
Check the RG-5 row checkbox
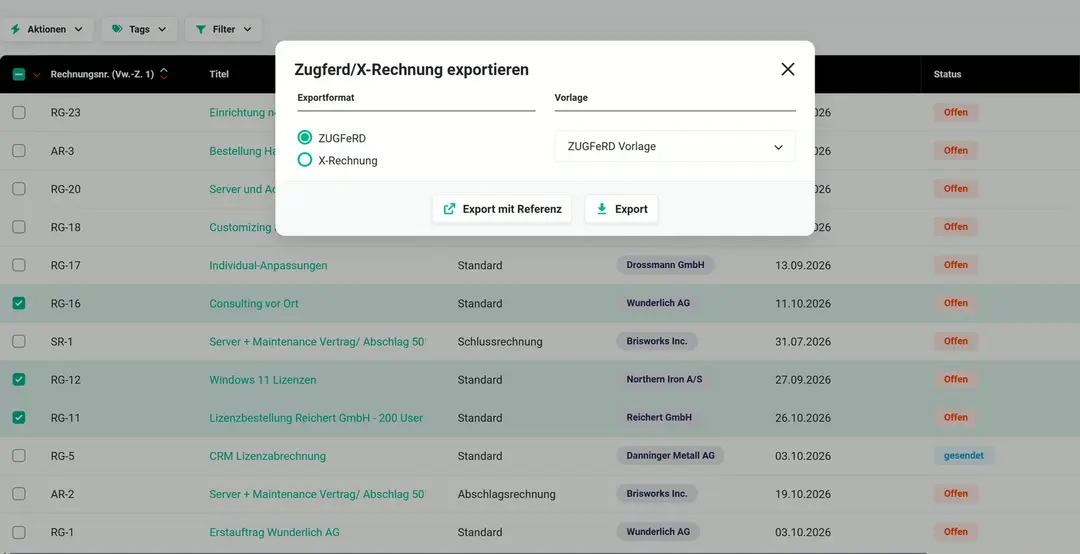19,455
